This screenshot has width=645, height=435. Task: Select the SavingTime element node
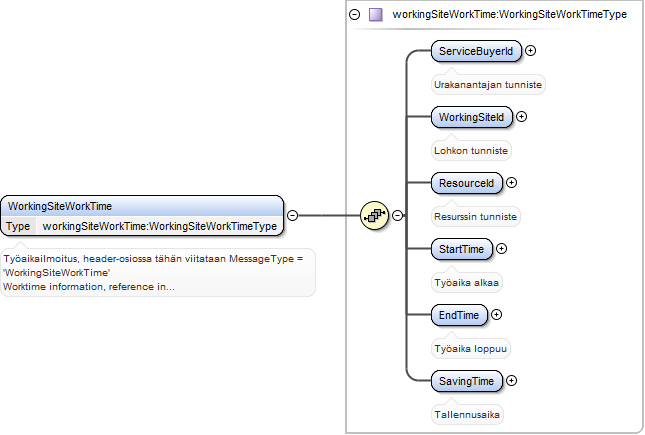[466, 381]
